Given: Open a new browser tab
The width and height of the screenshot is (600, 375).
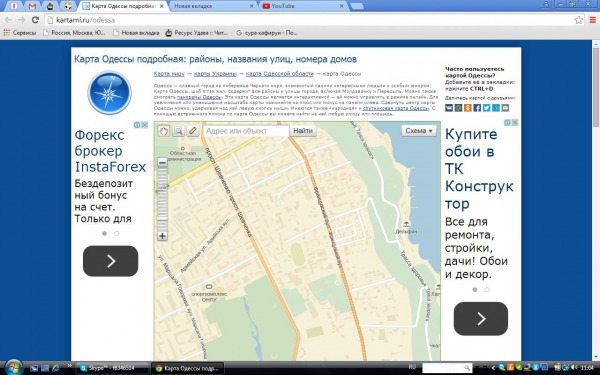Looking at the screenshot, I should point(357,6).
